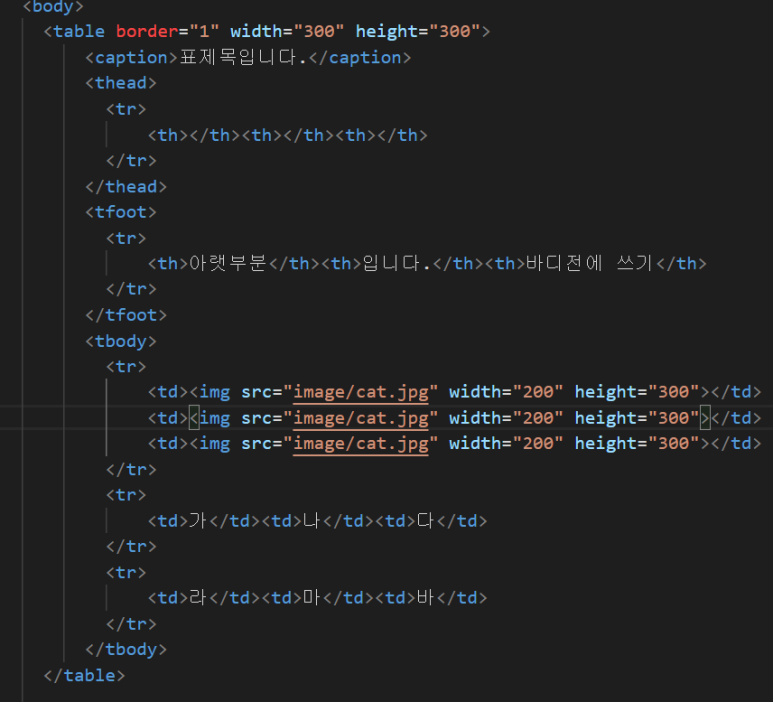The height and width of the screenshot is (702, 773).
Task: Click the body tag at the top
Action: tap(53, 6)
